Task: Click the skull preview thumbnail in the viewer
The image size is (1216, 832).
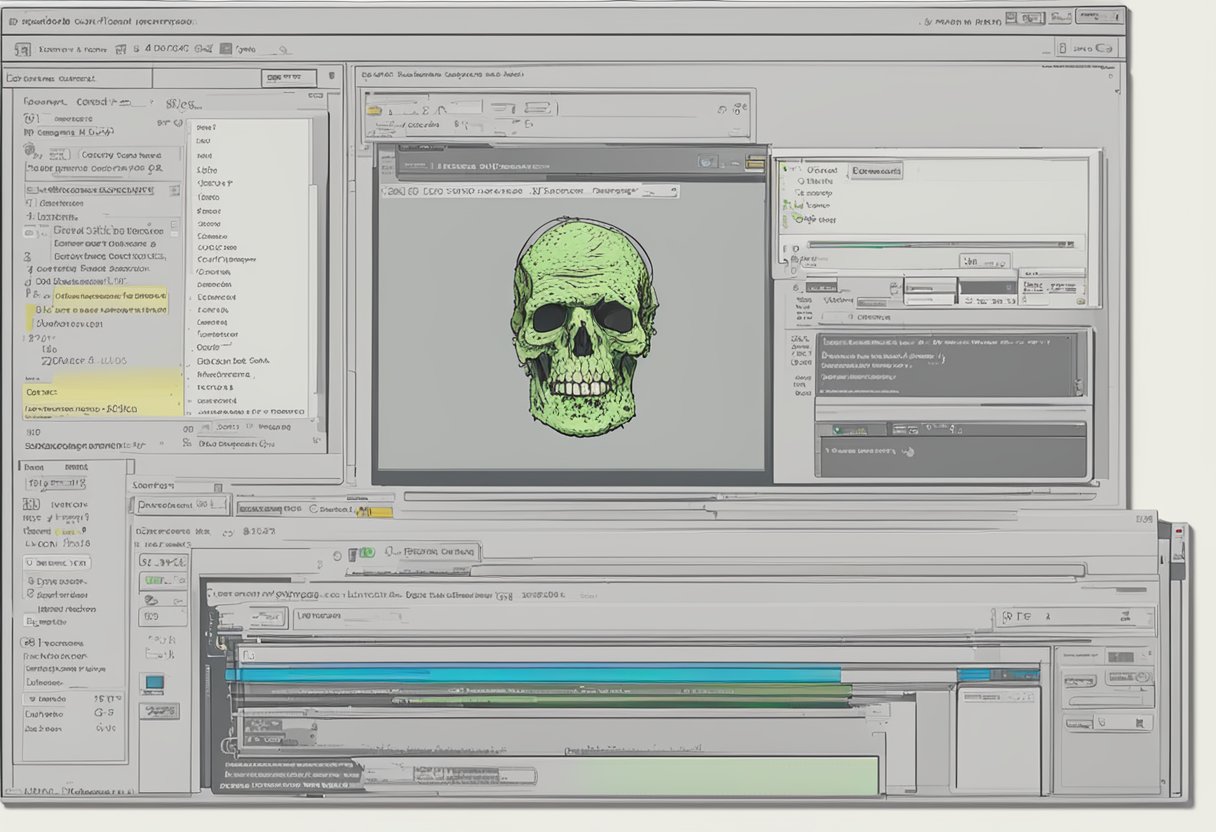Action: [585, 320]
